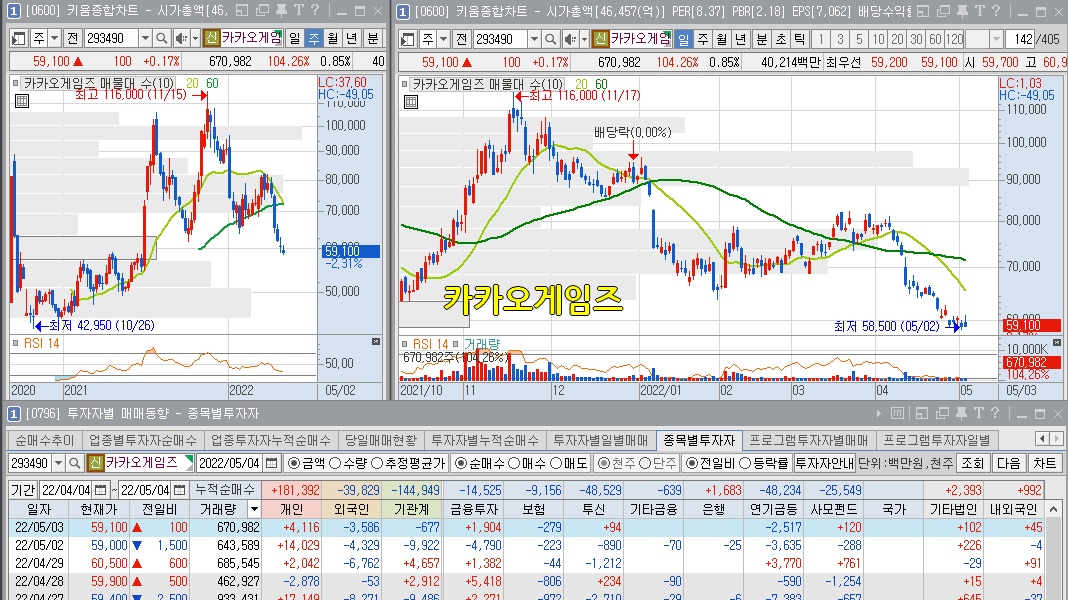The image size is (1068, 600).
Task: Select 전일비 radio option
Action: [692, 463]
